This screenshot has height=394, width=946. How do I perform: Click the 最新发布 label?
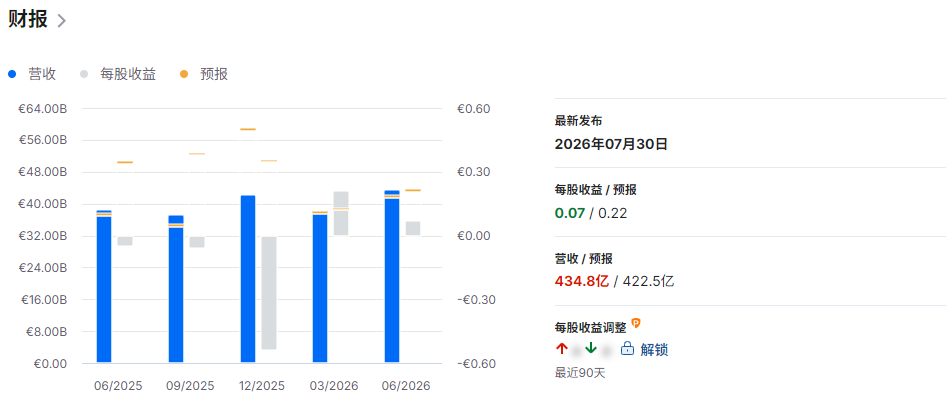click(578, 121)
